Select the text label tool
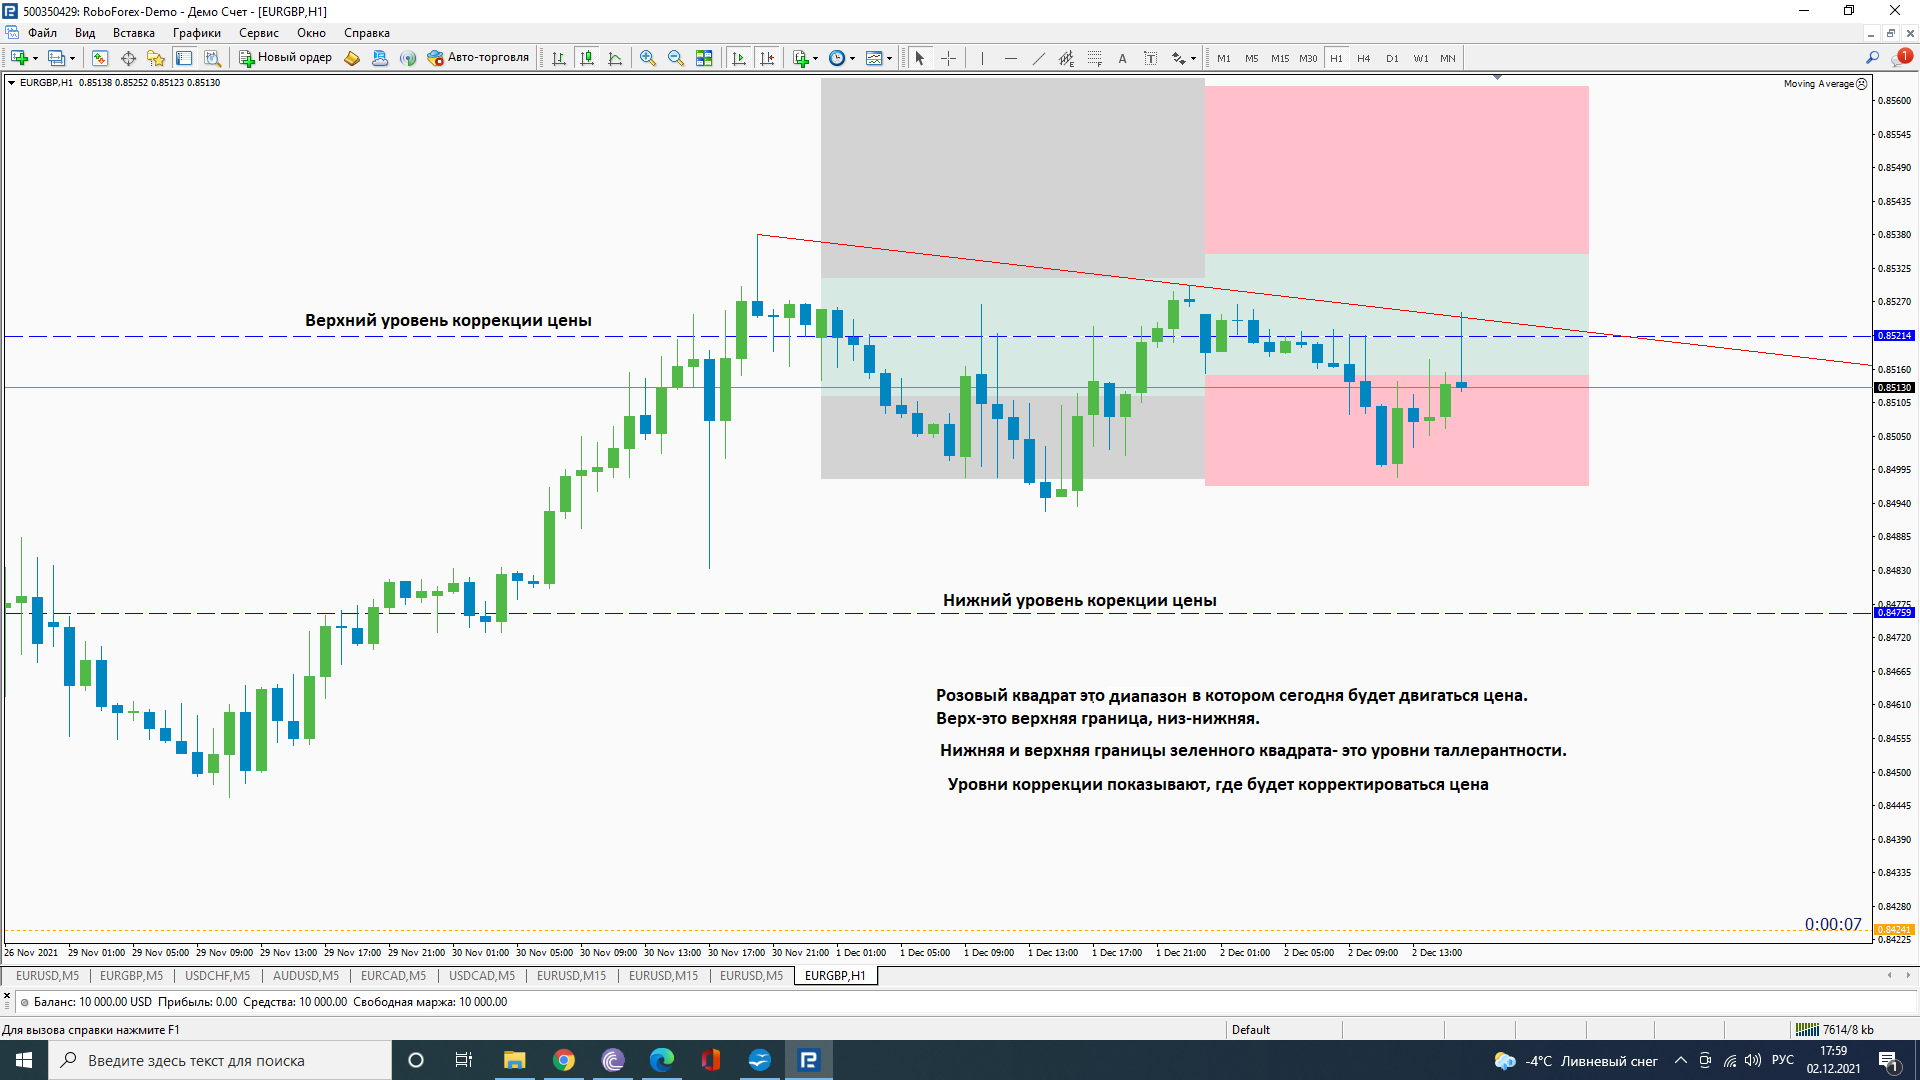 click(1150, 58)
